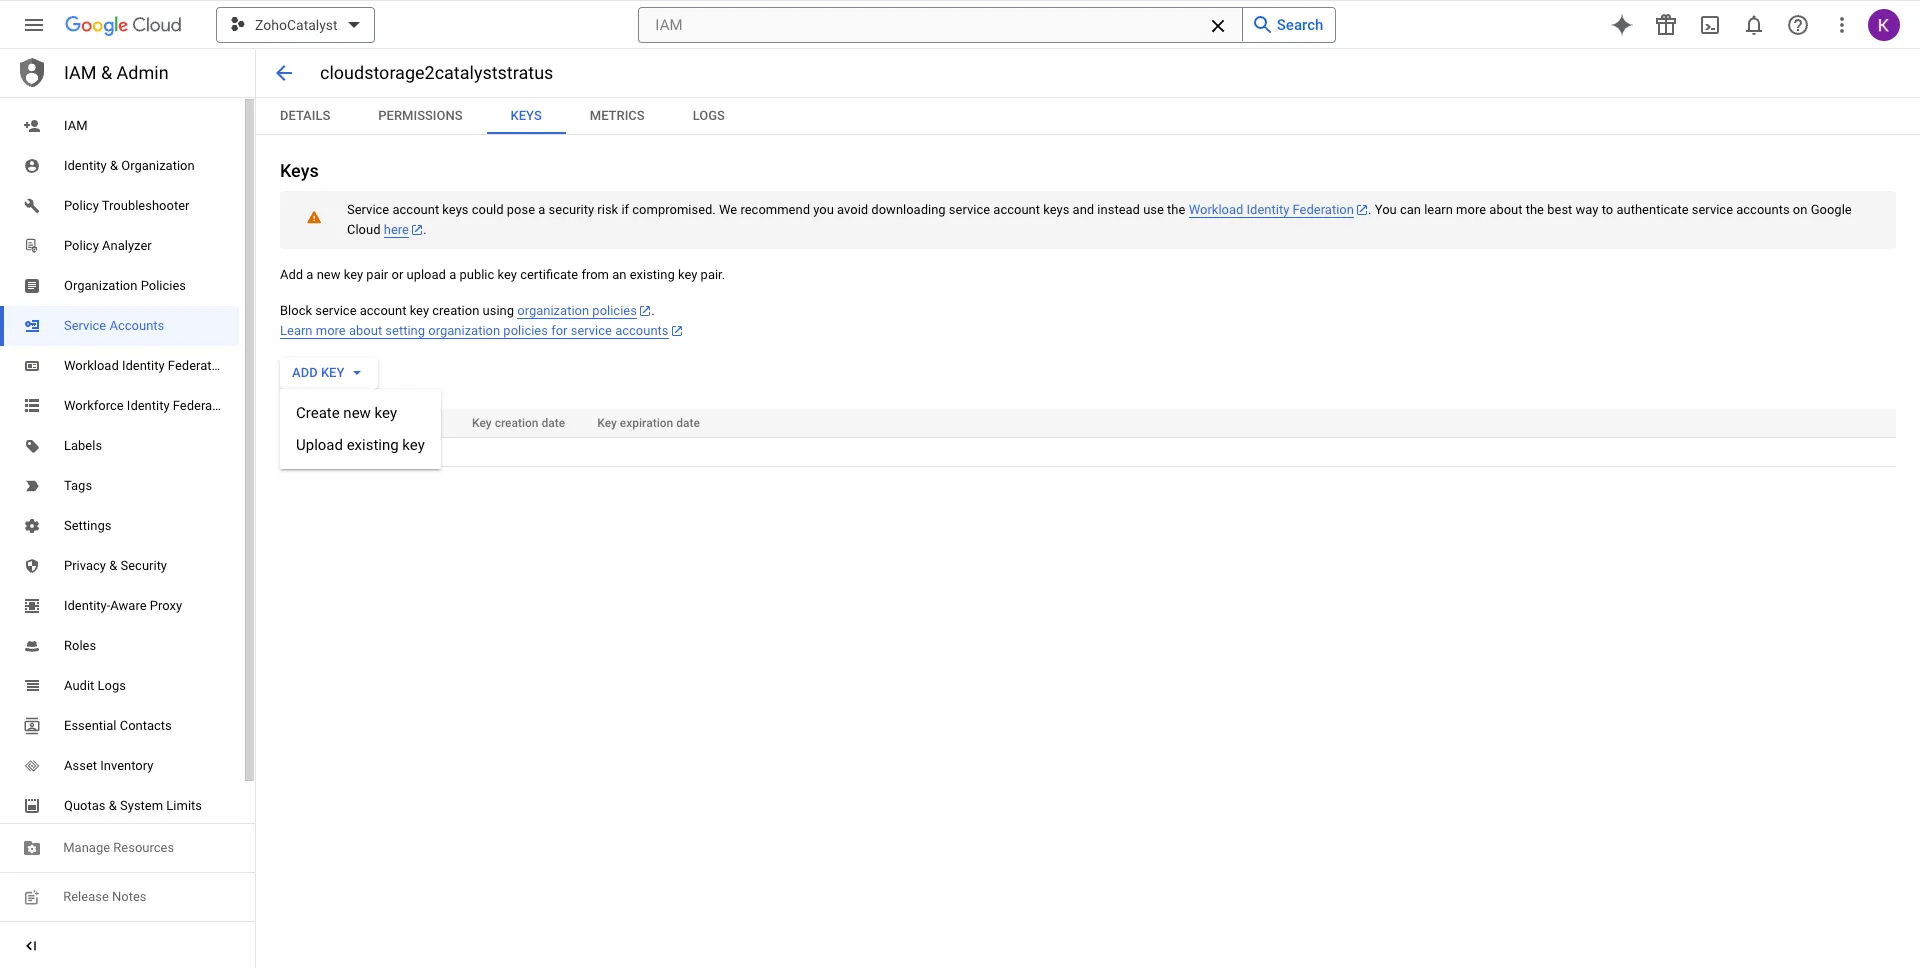
Task: Click the Settings gear icon in sidebar
Action: click(32, 526)
